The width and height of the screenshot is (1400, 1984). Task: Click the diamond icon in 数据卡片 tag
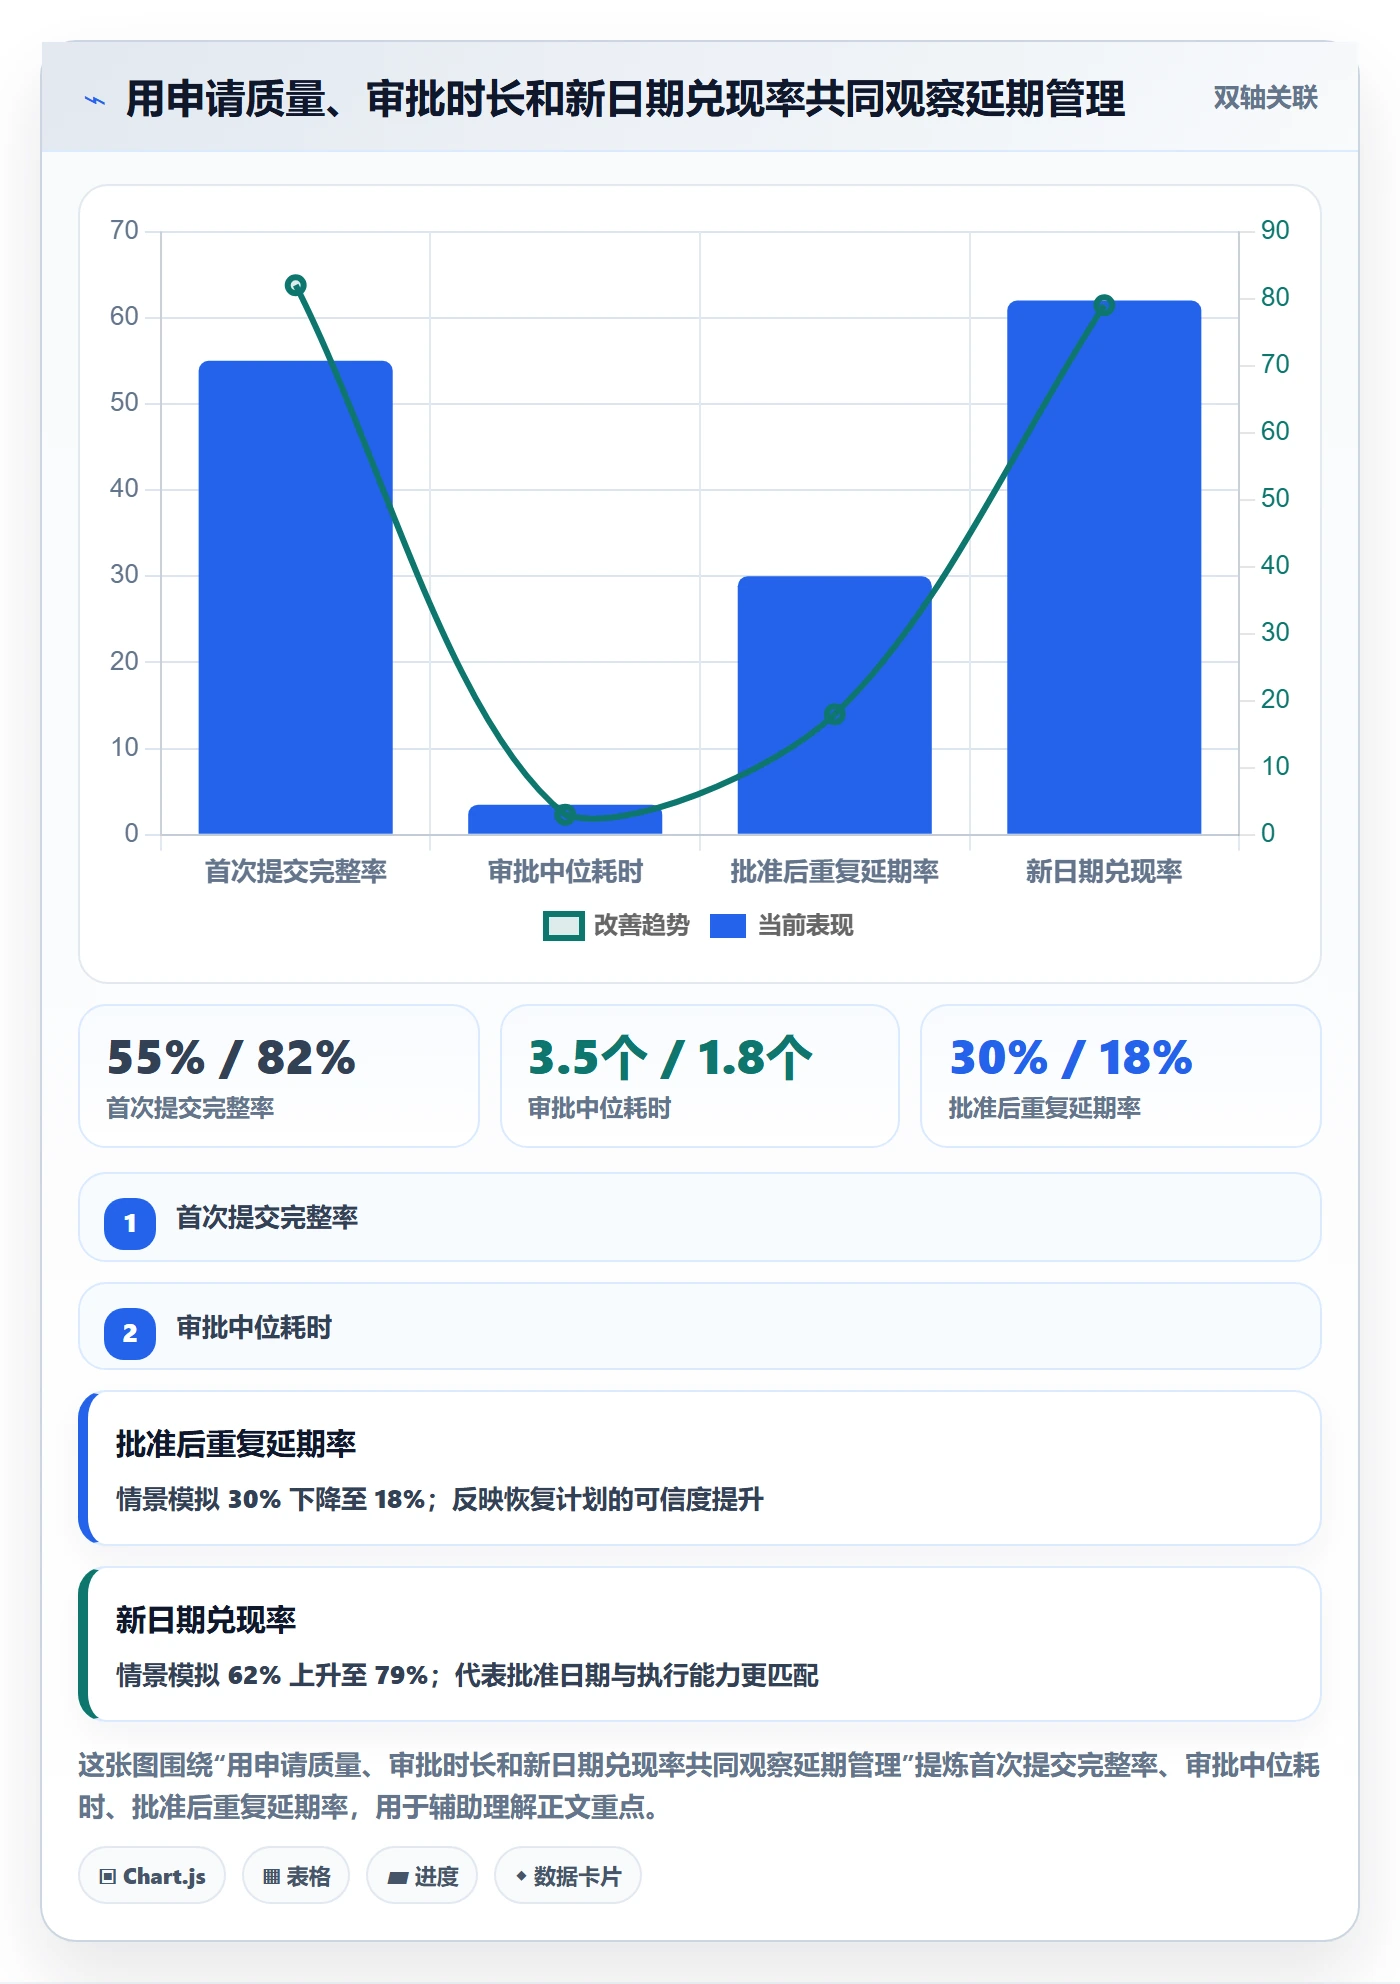(521, 1876)
